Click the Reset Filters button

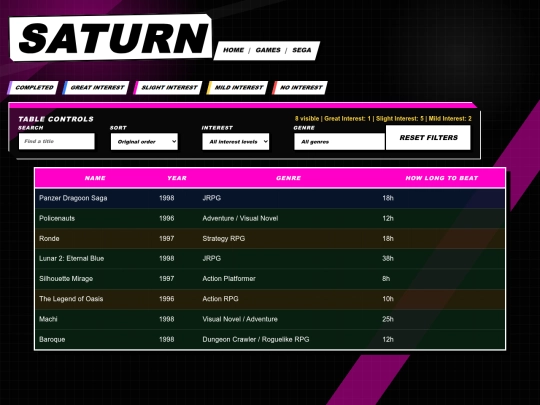428,137
